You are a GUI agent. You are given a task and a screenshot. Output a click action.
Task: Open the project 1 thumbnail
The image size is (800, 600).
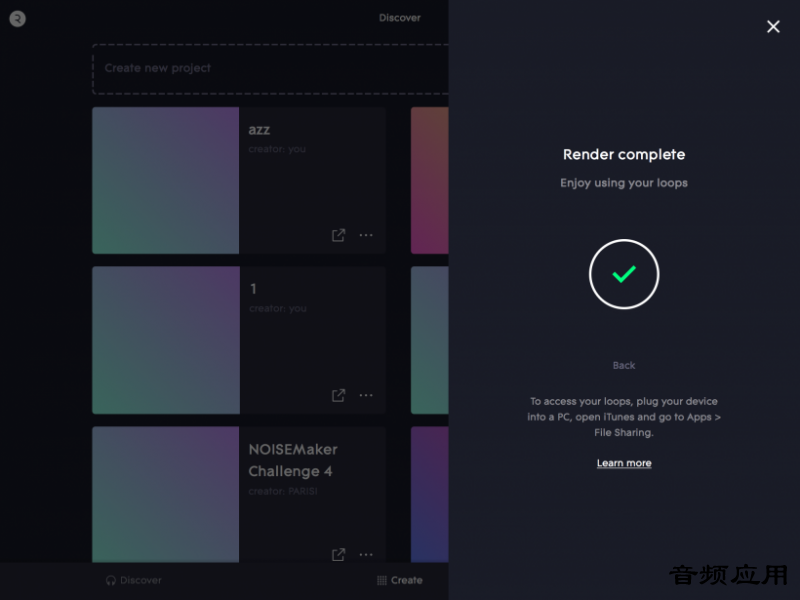click(x=166, y=340)
